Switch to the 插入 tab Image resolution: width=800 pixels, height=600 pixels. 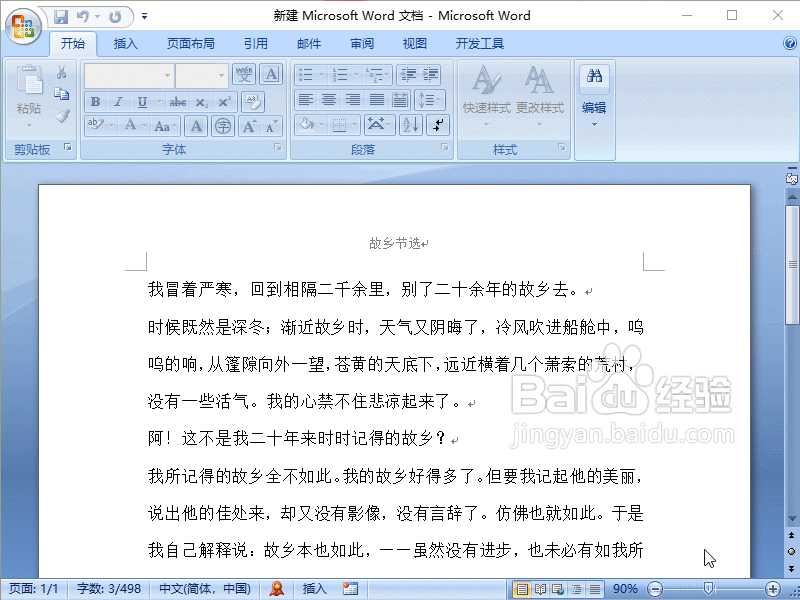point(126,44)
